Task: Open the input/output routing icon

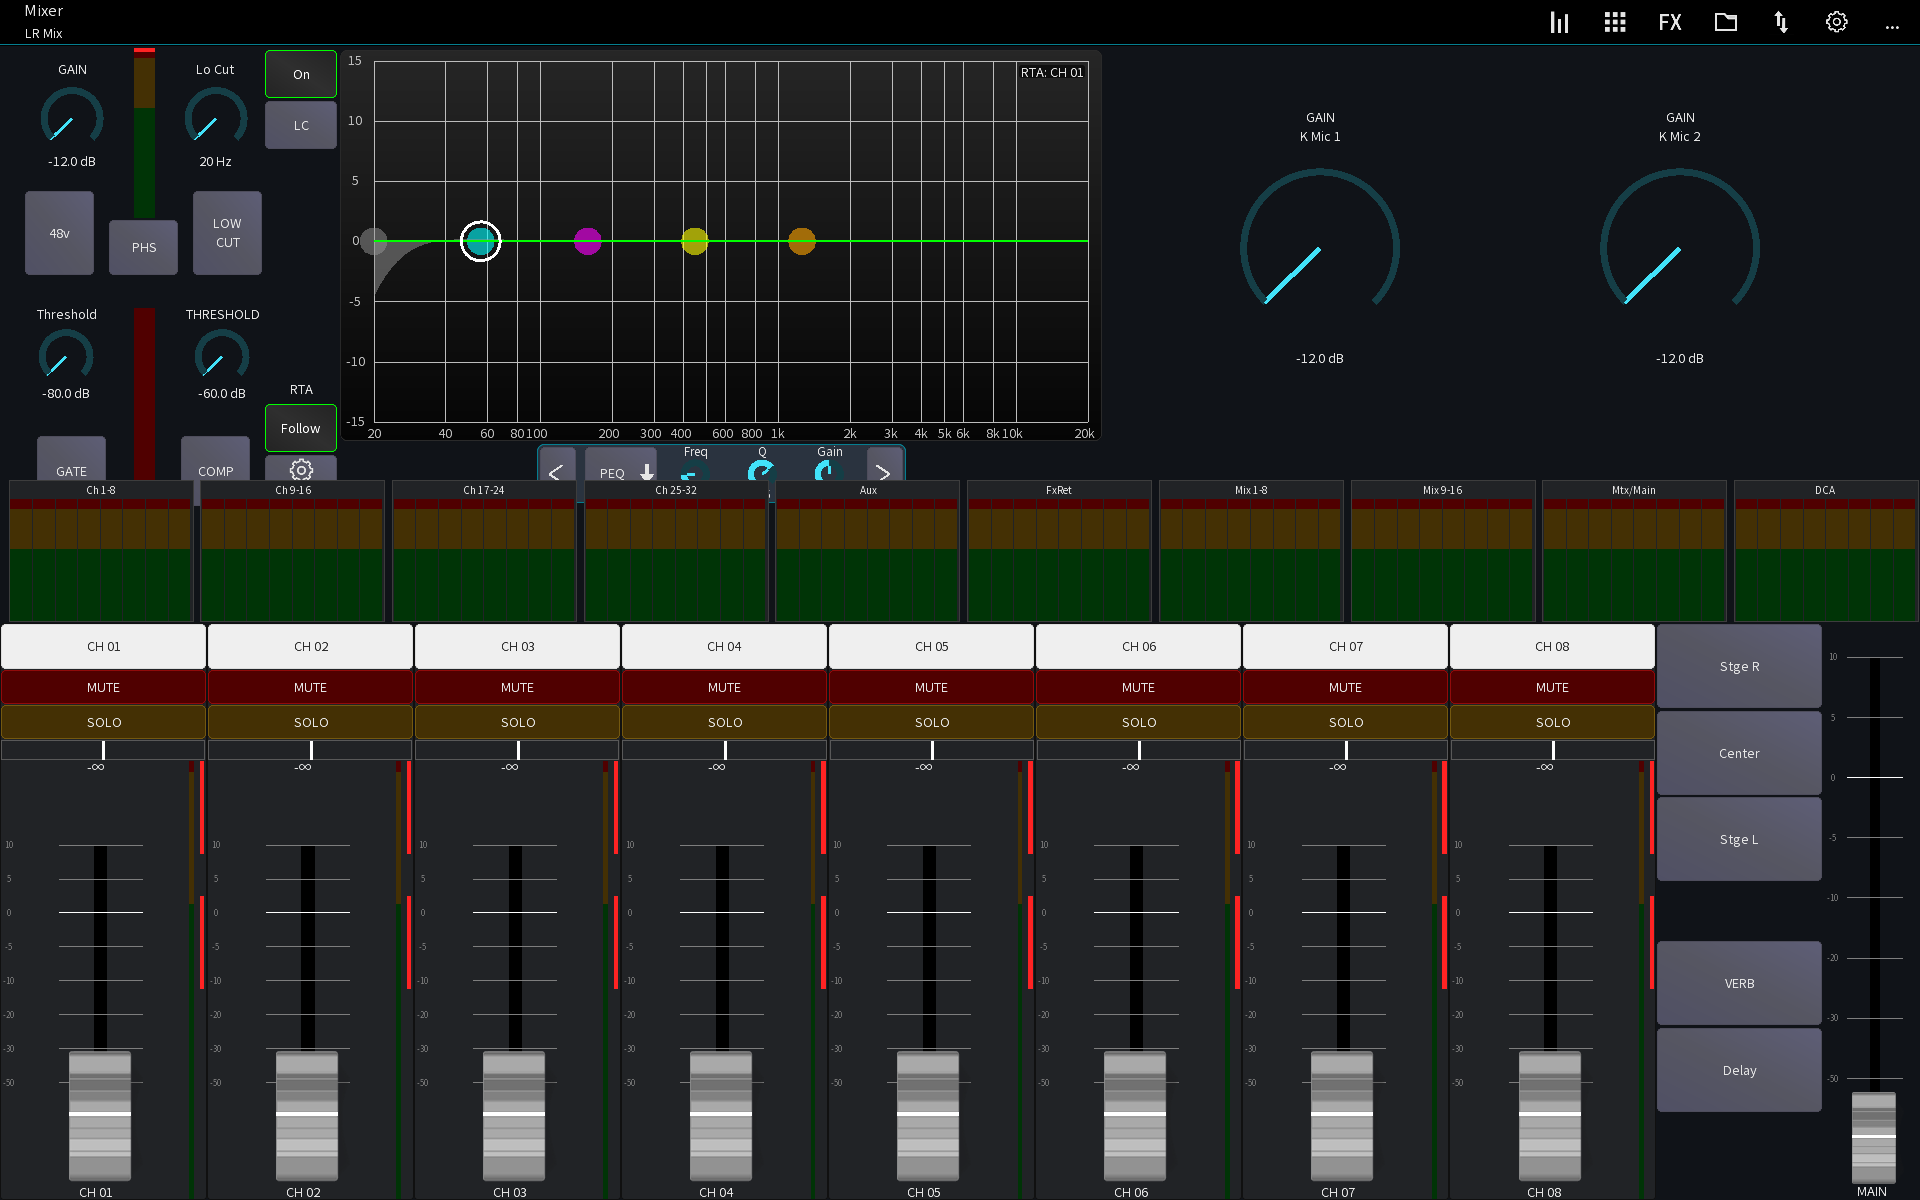Action: [1781, 21]
